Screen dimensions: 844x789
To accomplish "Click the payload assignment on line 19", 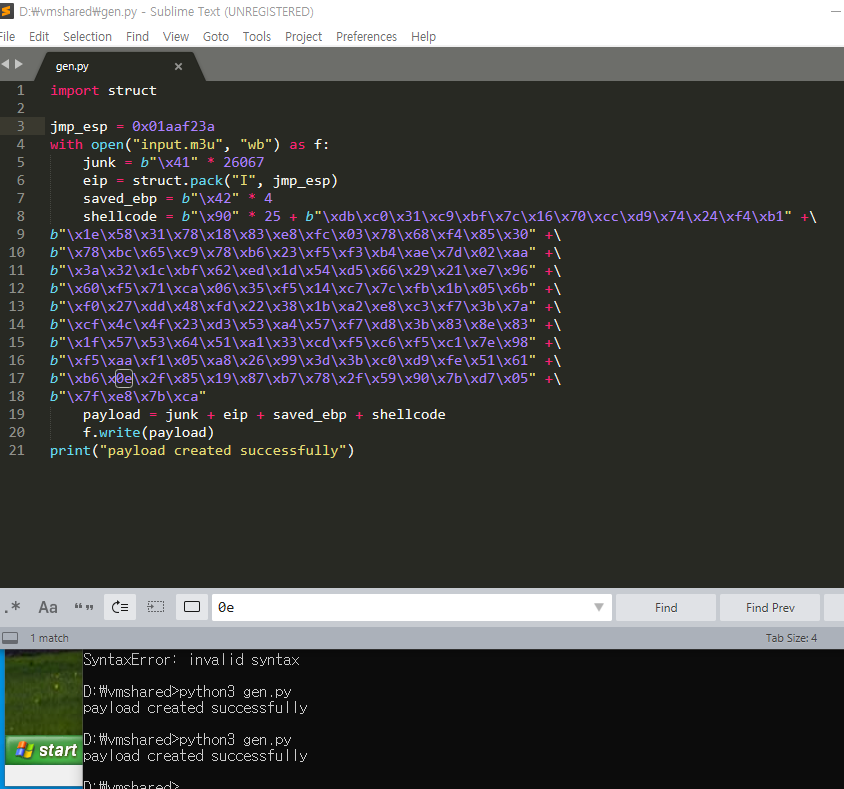I will point(264,415).
